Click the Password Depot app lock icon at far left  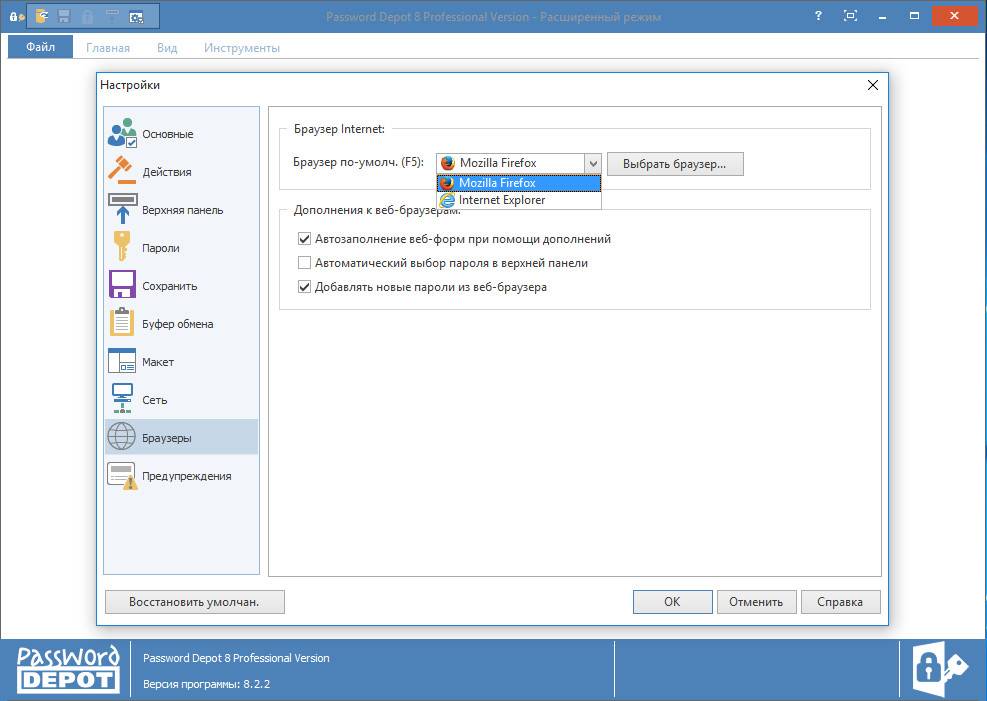15,17
